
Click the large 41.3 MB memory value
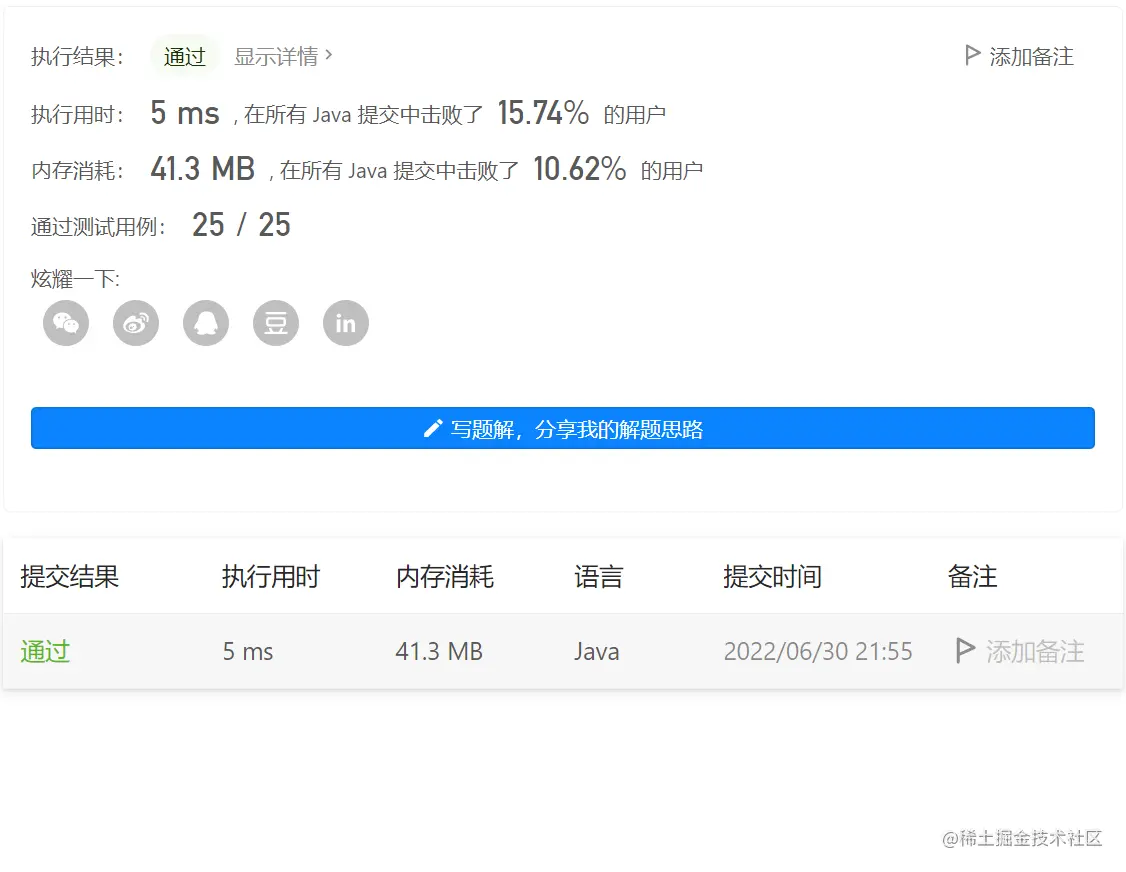(x=203, y=169)
